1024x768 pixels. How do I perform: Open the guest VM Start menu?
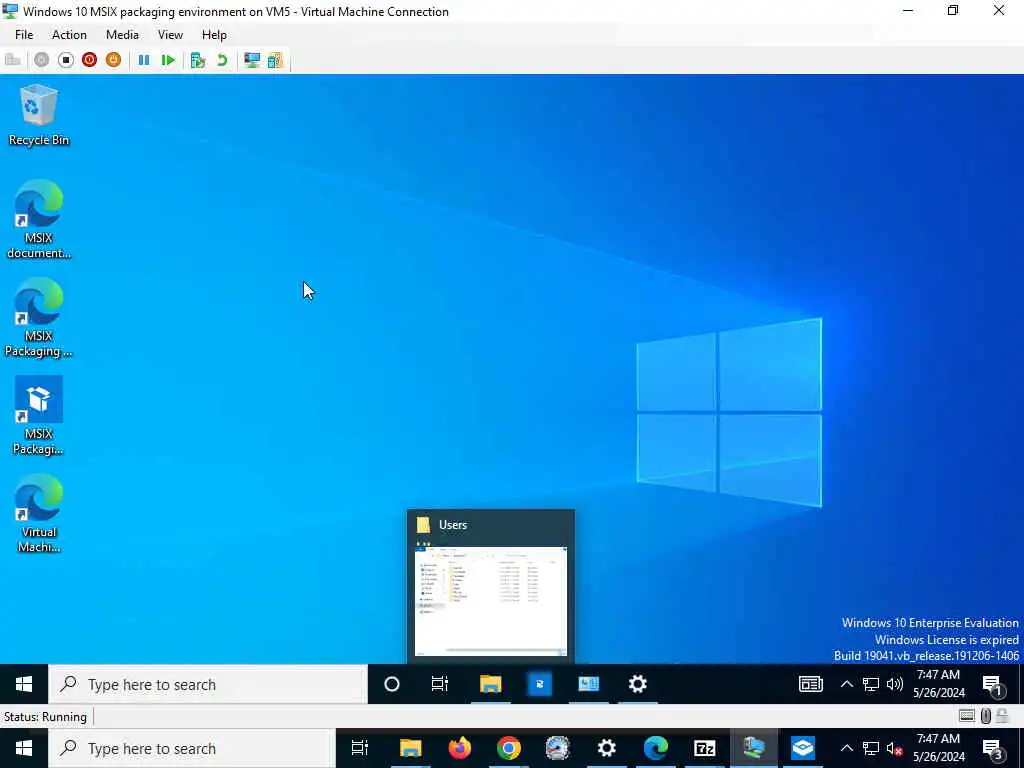click(24, 684)
